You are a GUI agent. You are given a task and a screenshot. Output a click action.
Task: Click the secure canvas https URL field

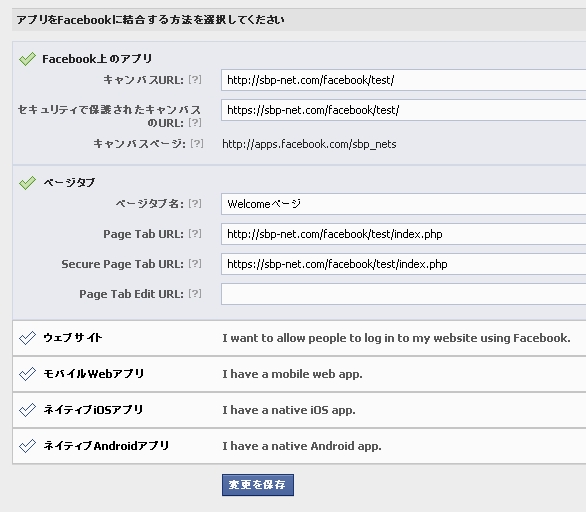point(403,110)
